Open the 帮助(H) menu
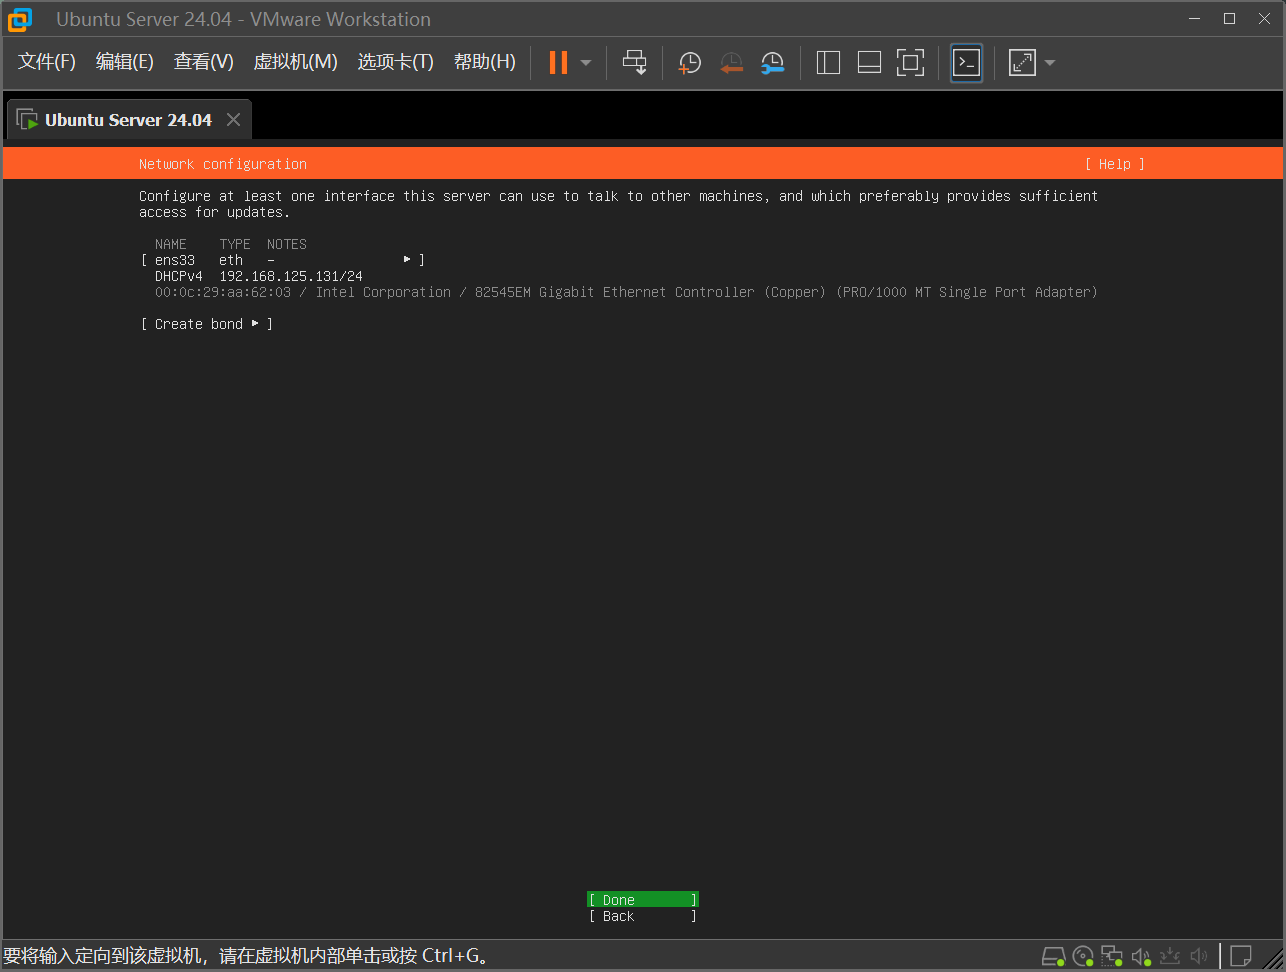 click(x=485, y=62)
